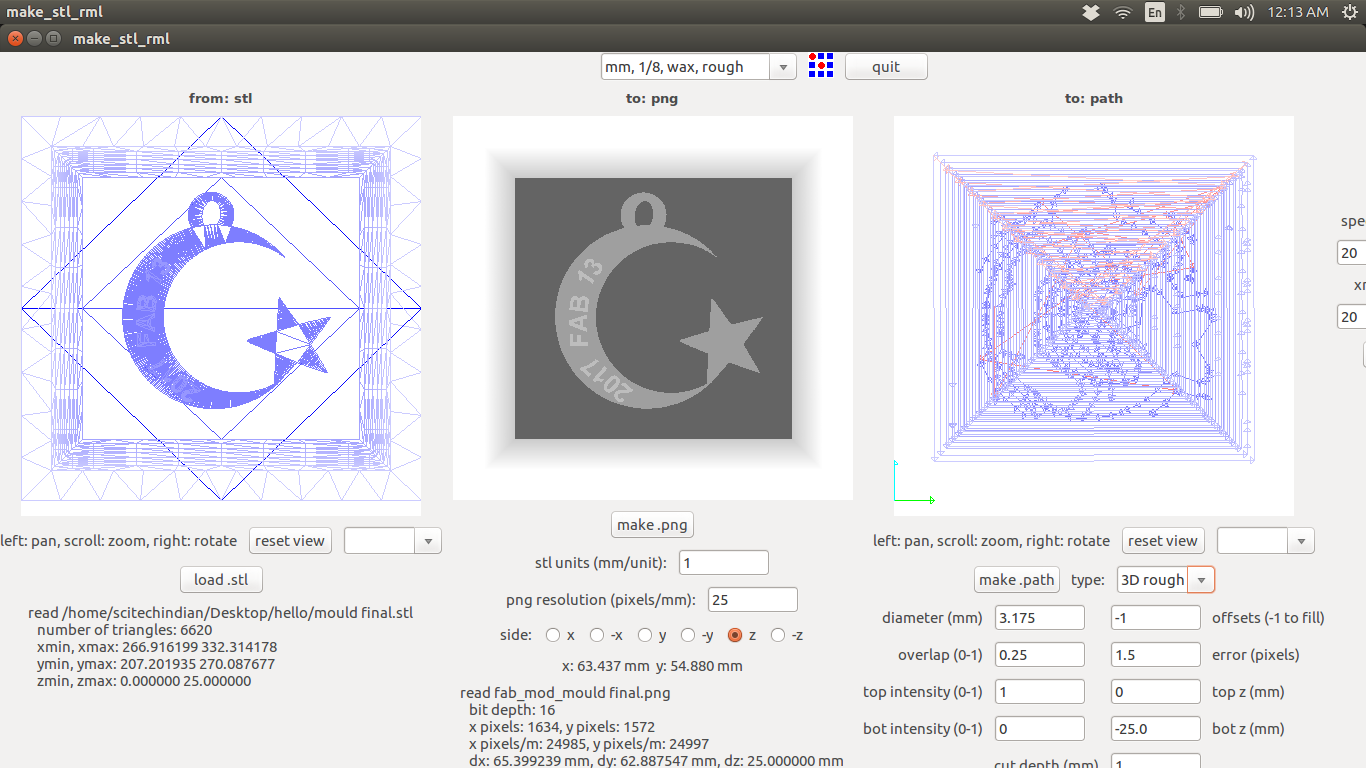Open the Wi-Fi network indicator
1366x768 pixels.
point(1123,12)
